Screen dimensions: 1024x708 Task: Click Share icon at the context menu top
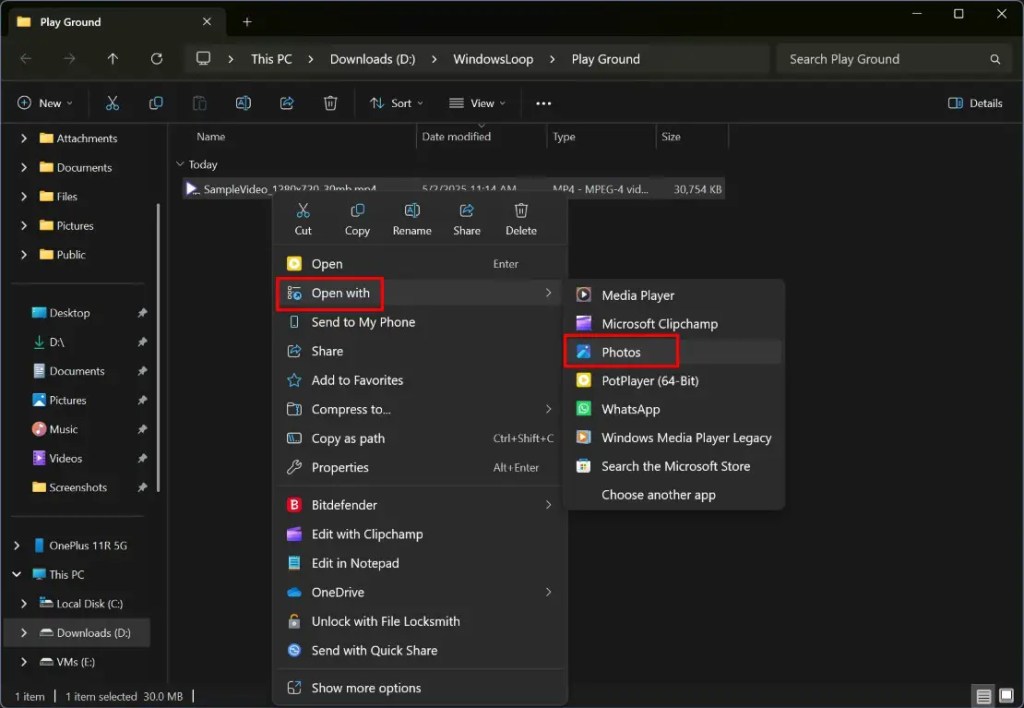[x=466, y=219]
